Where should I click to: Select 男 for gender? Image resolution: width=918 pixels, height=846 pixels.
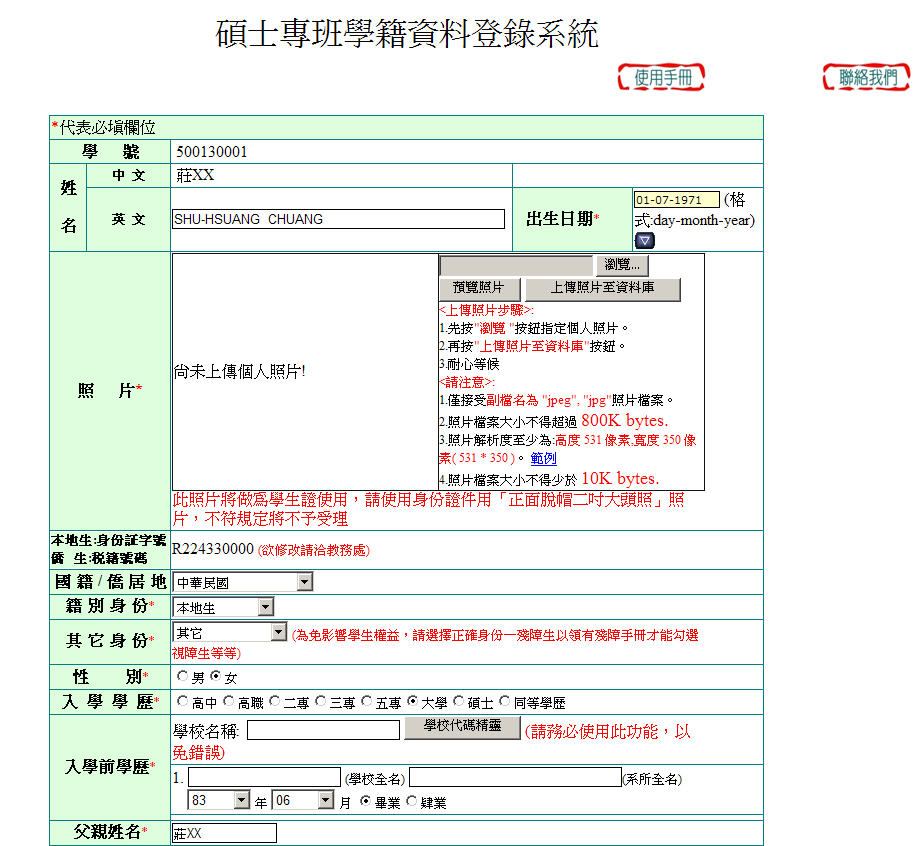coord(181,677)
